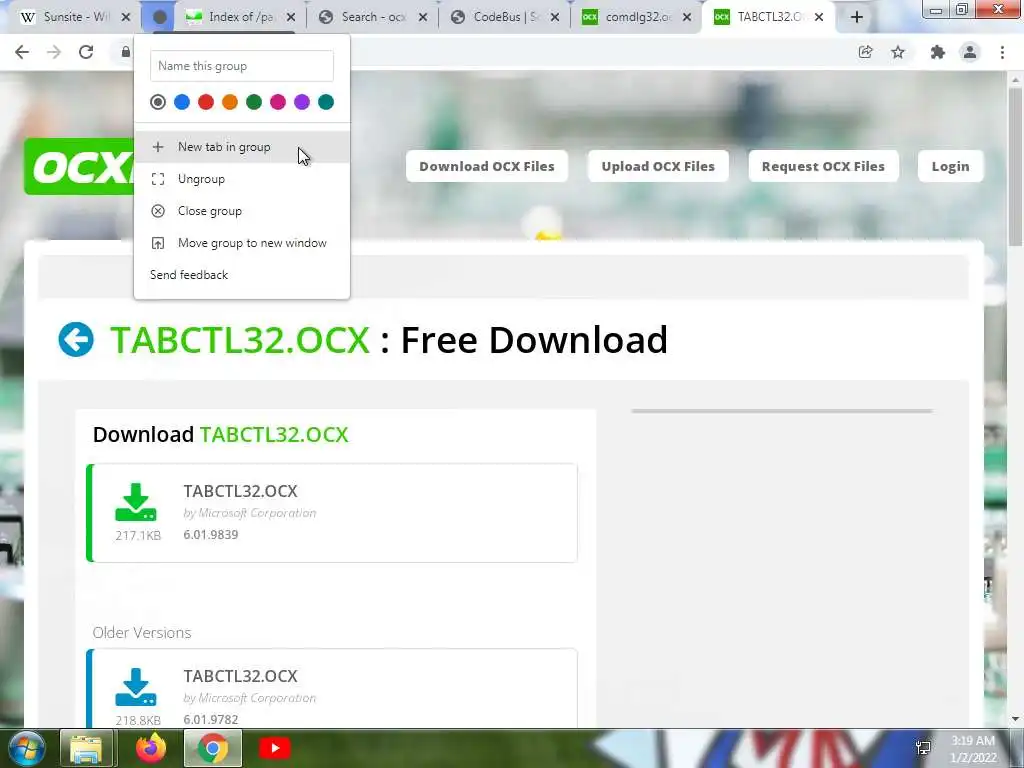
Task: Click the Chrome taskbar icon
Action: click(x=213, y=748)
